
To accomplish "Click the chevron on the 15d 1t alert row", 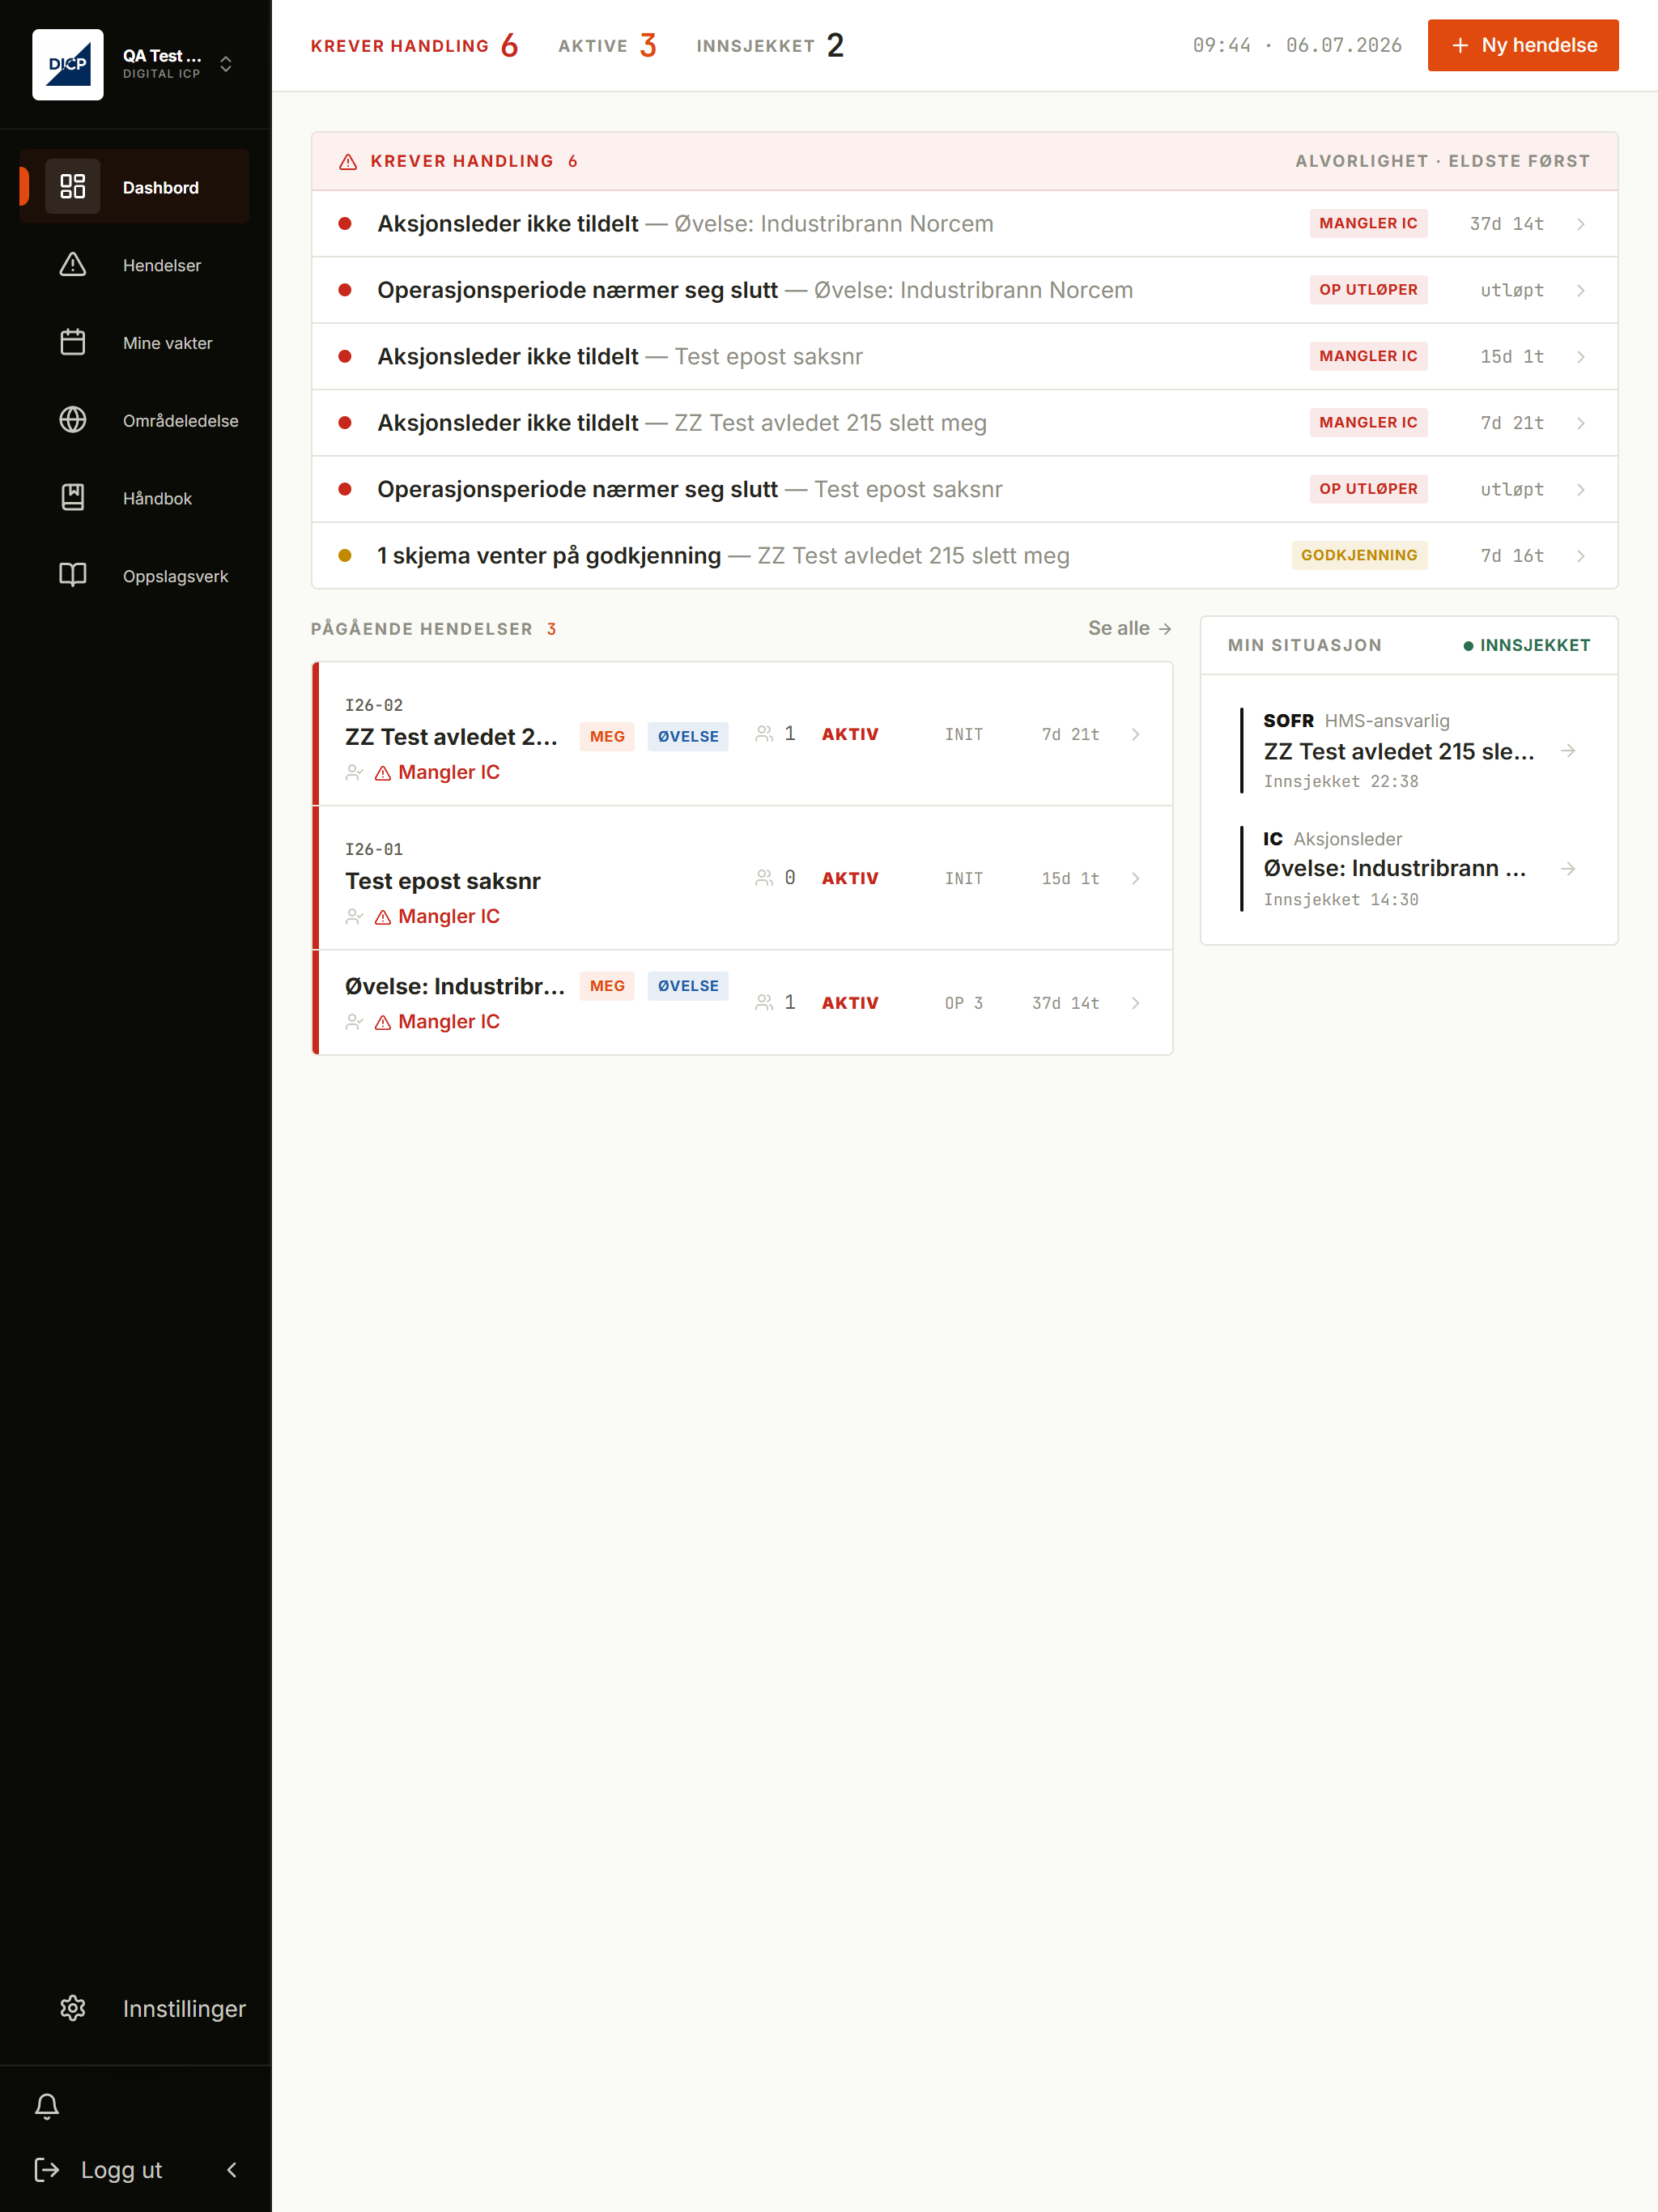I will tap(1581, 357).
